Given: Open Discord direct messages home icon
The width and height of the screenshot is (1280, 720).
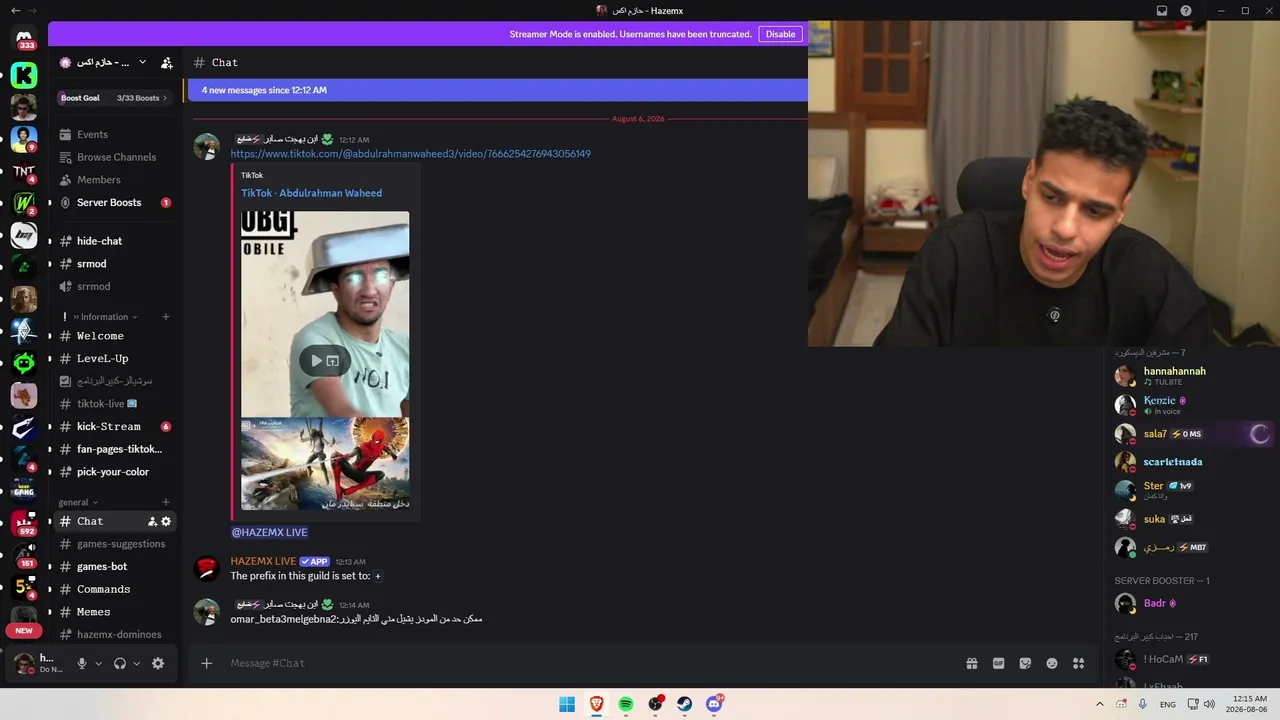Looking at the screenshot, I should click(24, 38).
